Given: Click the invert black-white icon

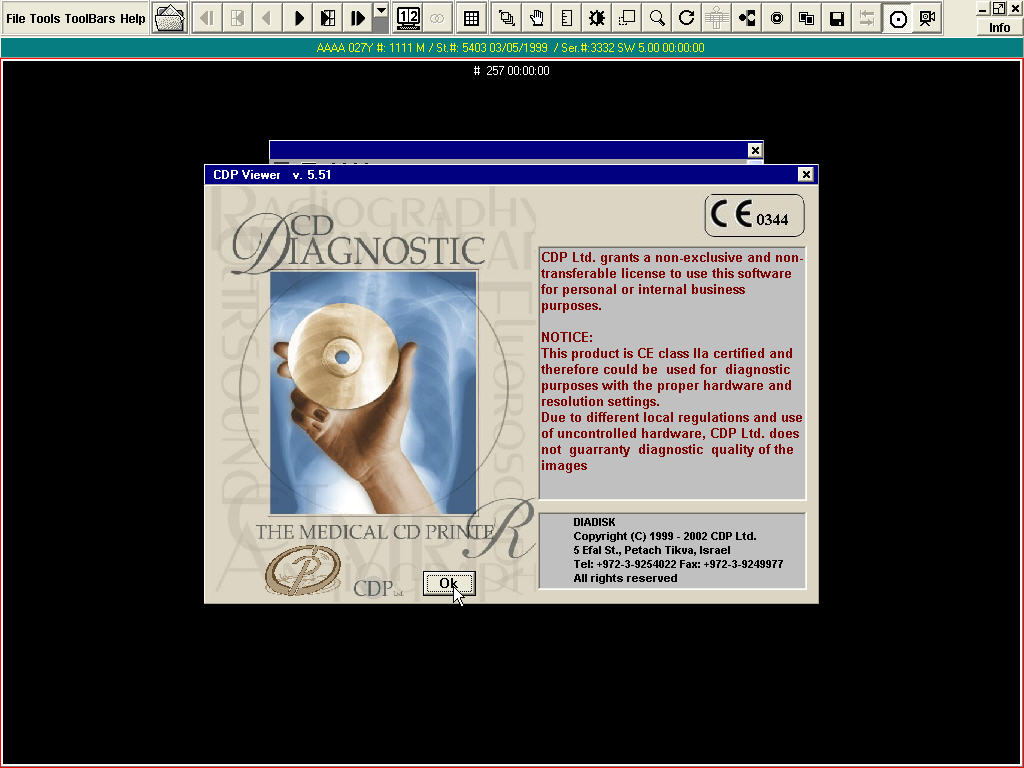Looking at the screenshot, I should point(746,18).
